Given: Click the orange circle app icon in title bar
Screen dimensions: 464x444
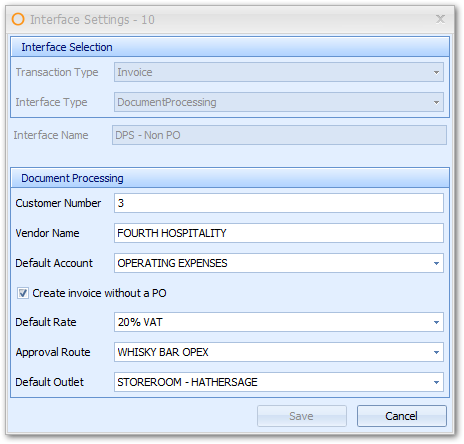Looking at the screenshot, I should (x=18, y=19).
